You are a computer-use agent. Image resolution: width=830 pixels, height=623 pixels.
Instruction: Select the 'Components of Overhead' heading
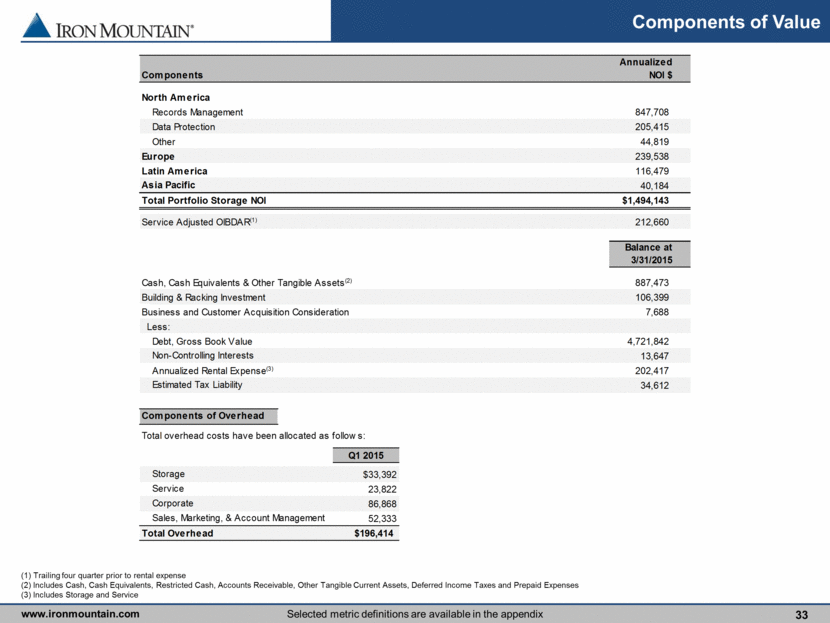[203, 416]
